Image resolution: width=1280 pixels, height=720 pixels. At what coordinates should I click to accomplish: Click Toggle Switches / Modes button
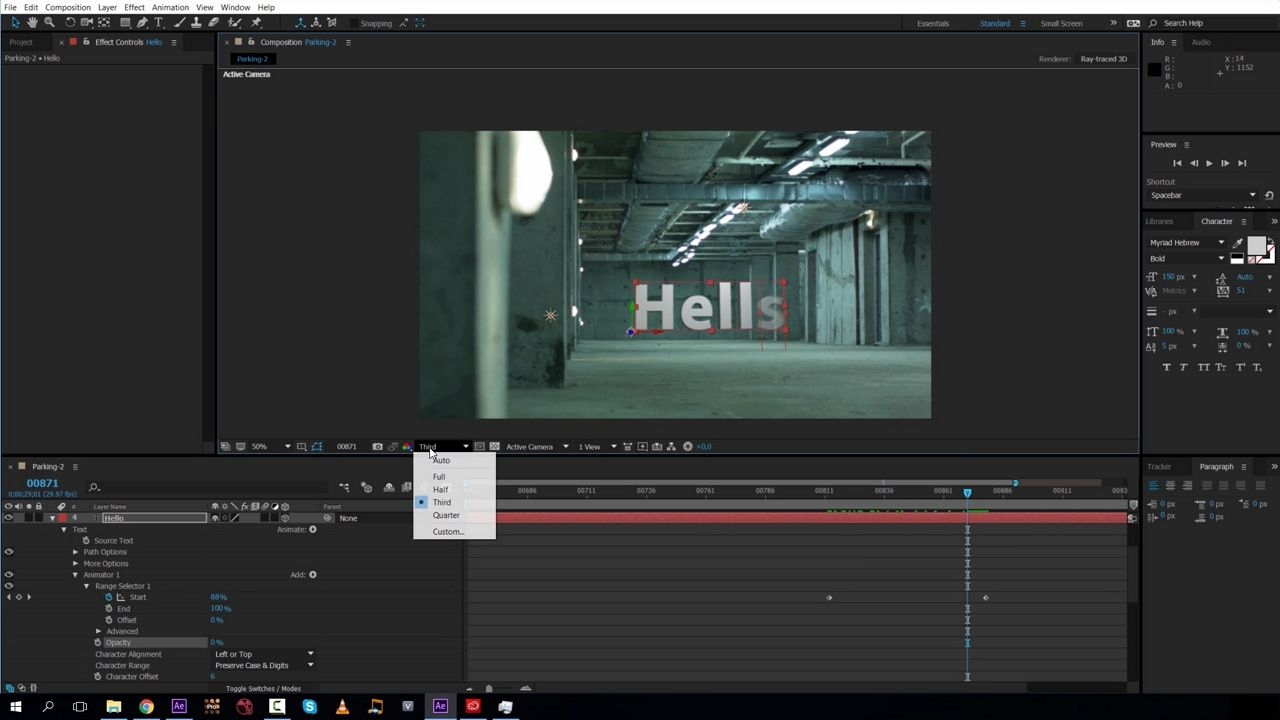(263, 688)
